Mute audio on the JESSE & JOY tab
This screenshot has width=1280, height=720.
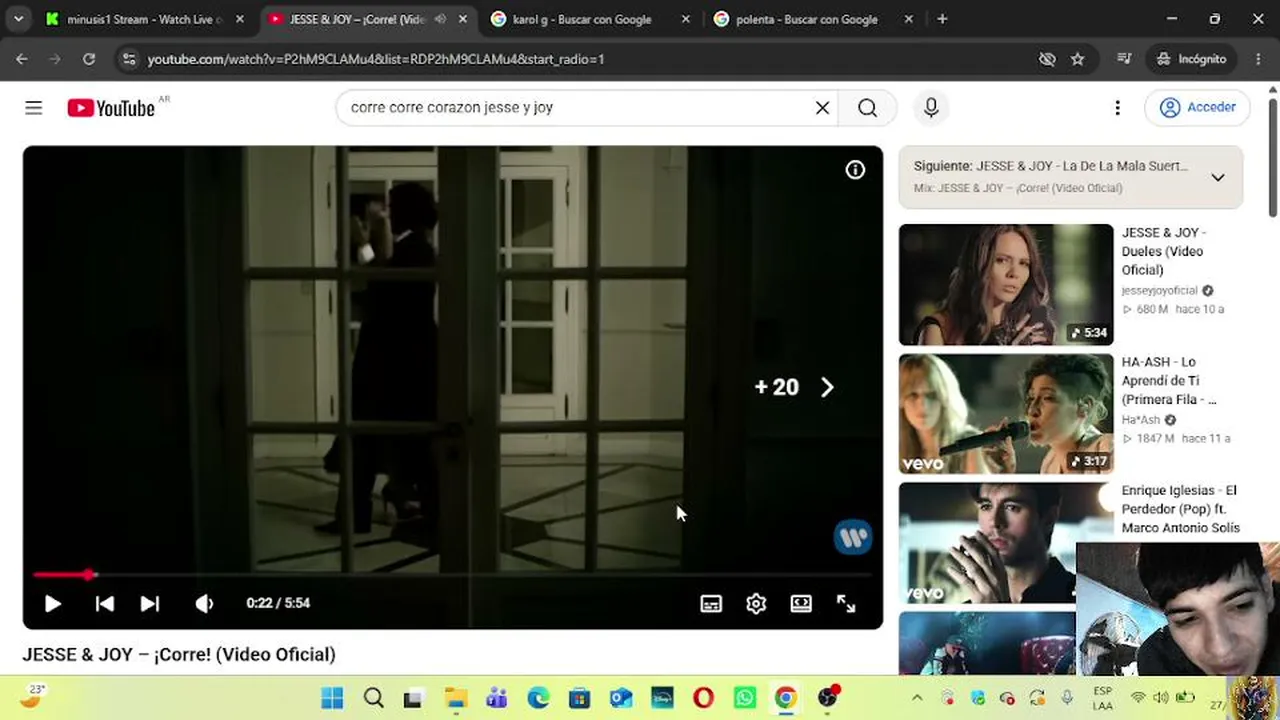coord(440,19)
